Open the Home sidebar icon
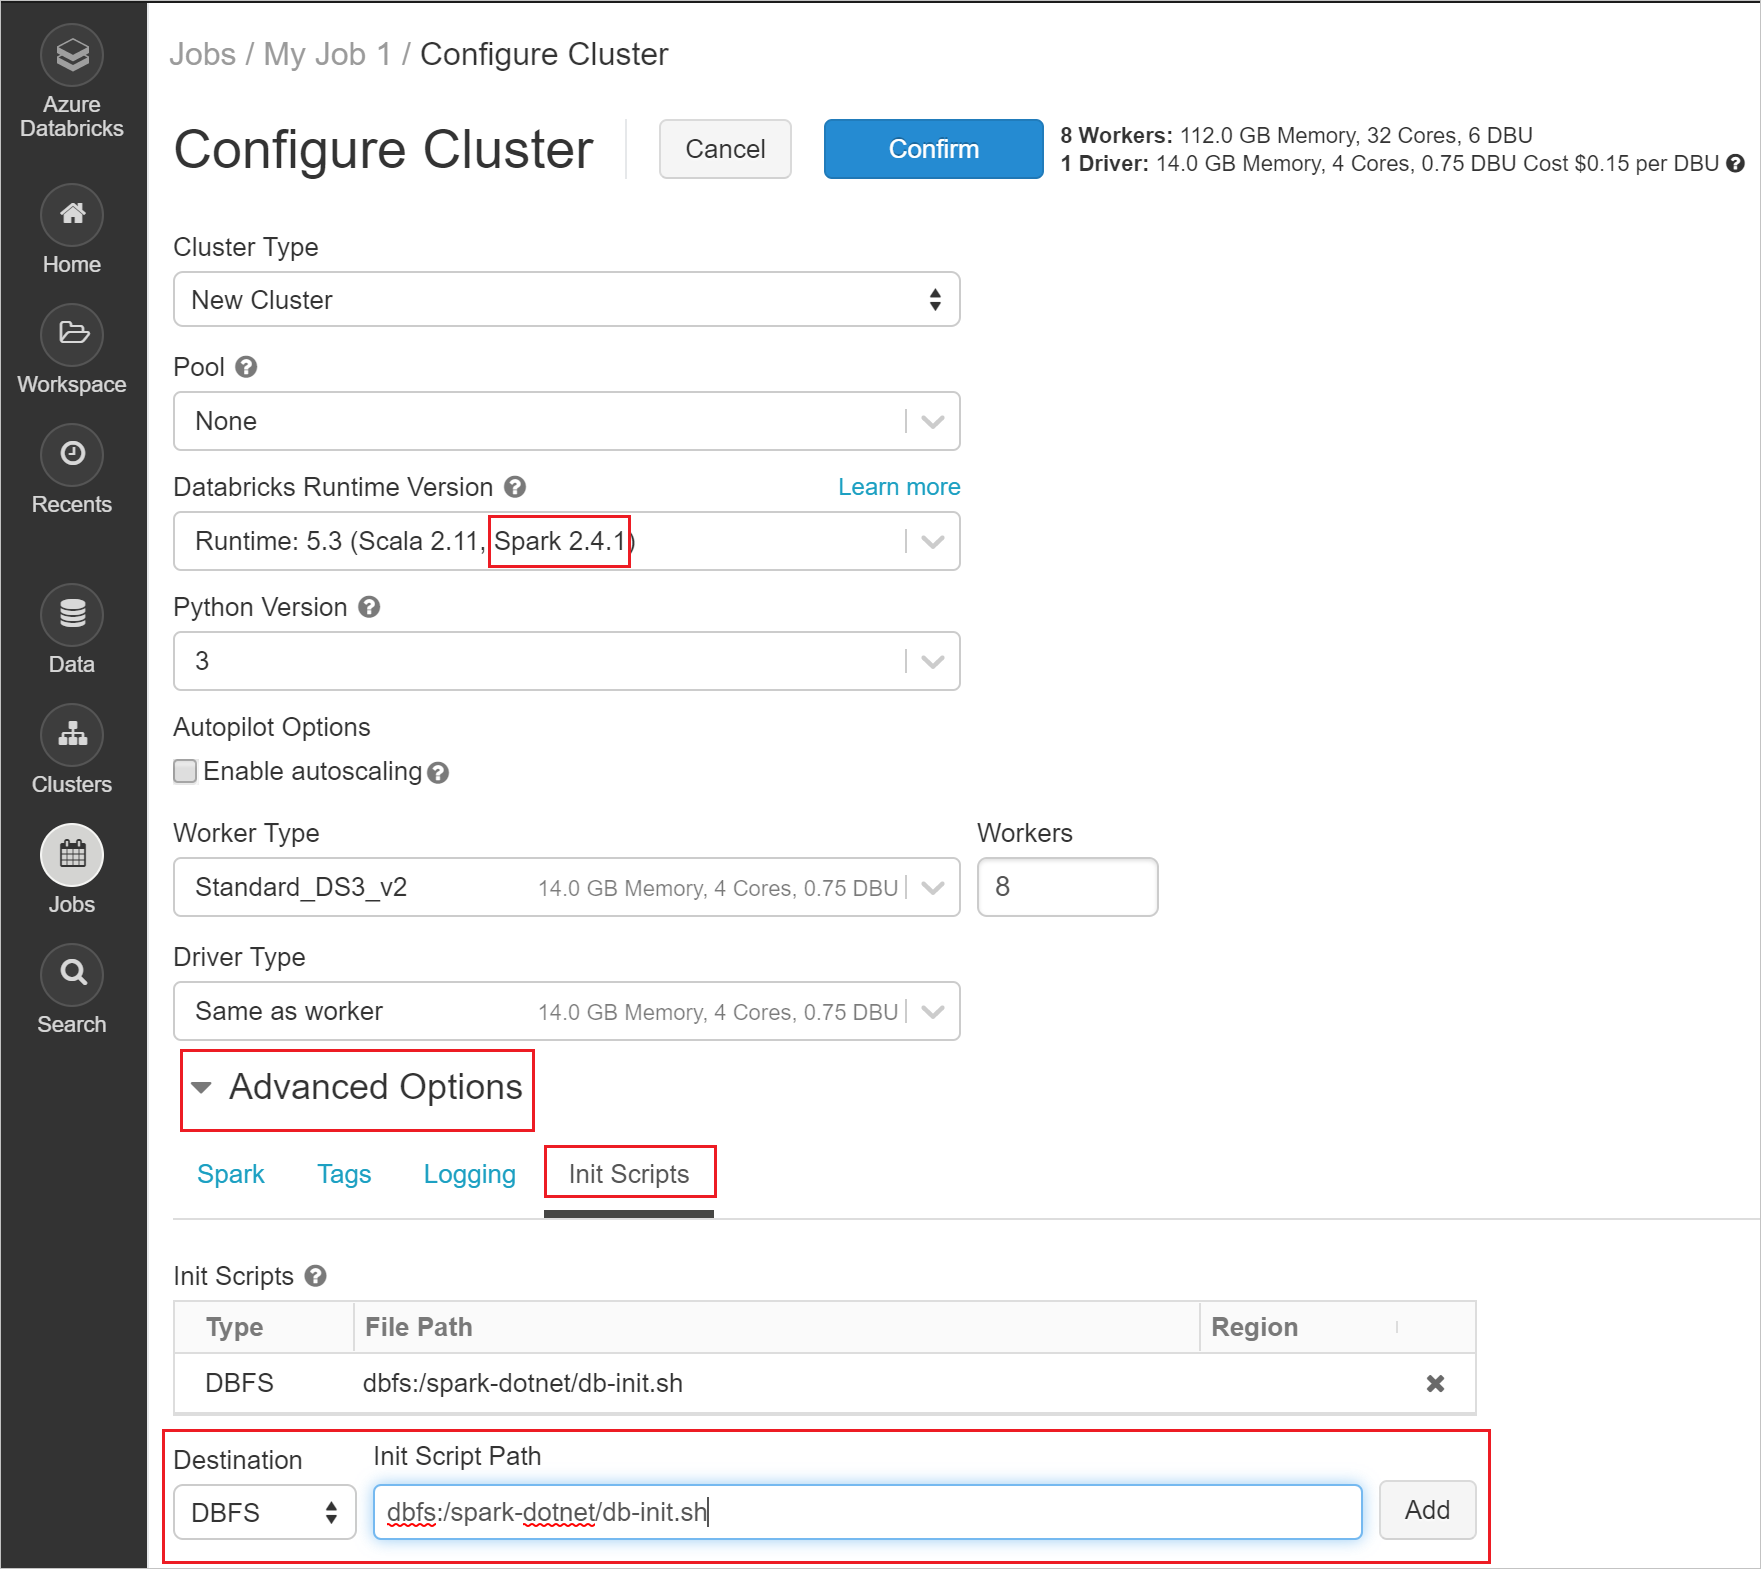Screen dimensions: 1761x1569 pyautogui.click(x=71, y=215)
